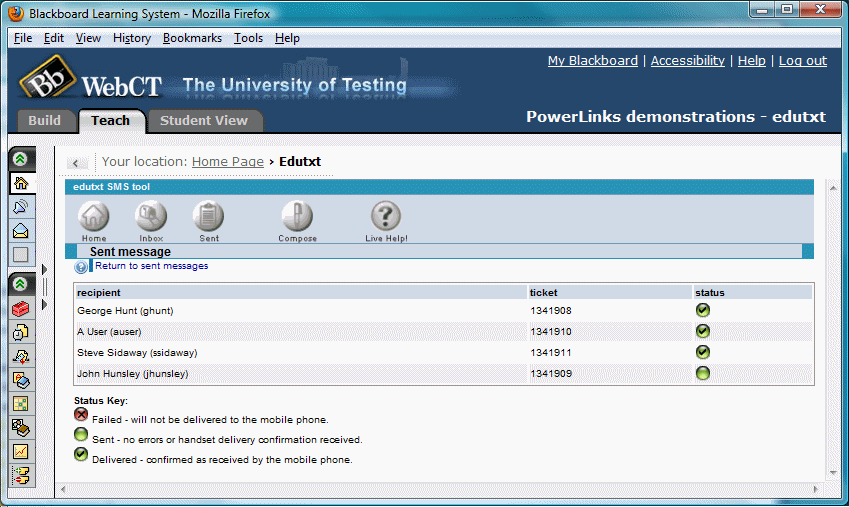Click George Hunt's delivered status icon
Image resolution: width=849 pixels, height=507 pixels.
point(703,310)
